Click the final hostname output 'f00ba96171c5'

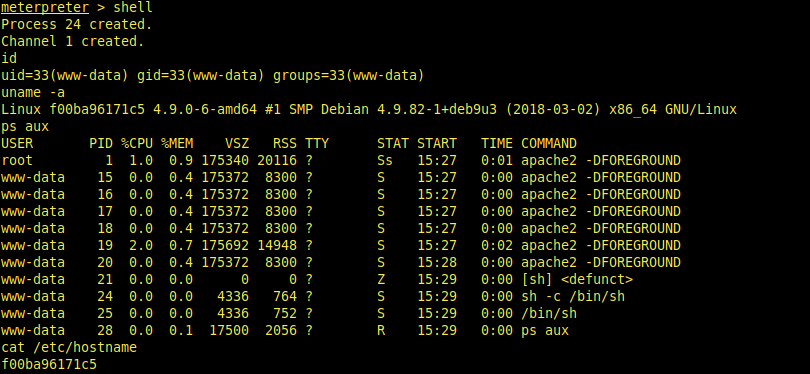coord(49,365)
